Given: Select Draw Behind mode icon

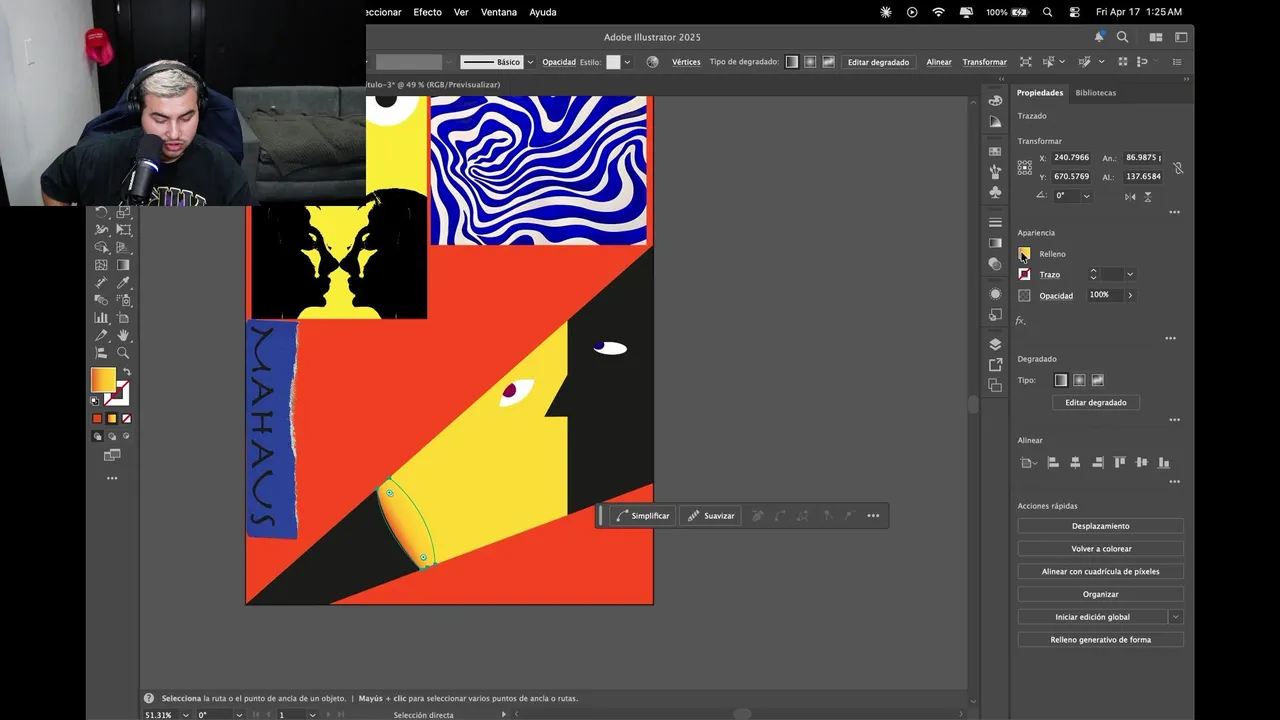Looking at the screenshot, I should [x=112, y=436].
